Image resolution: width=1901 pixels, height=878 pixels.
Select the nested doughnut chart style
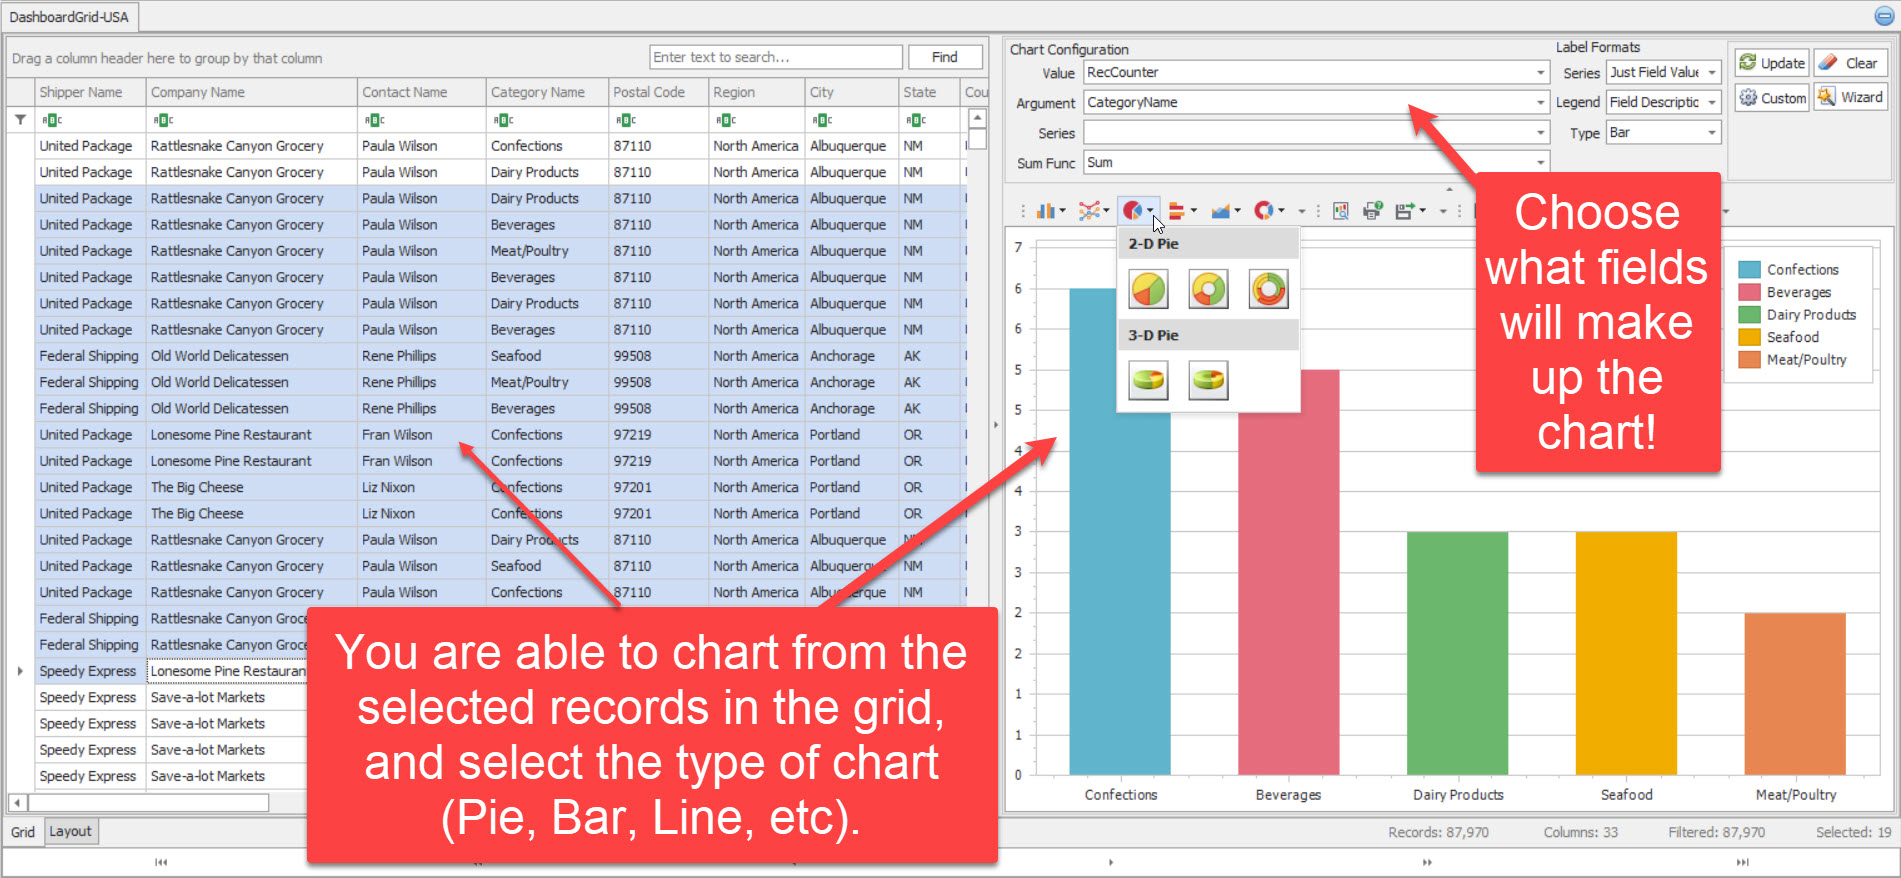[1268, 289]
